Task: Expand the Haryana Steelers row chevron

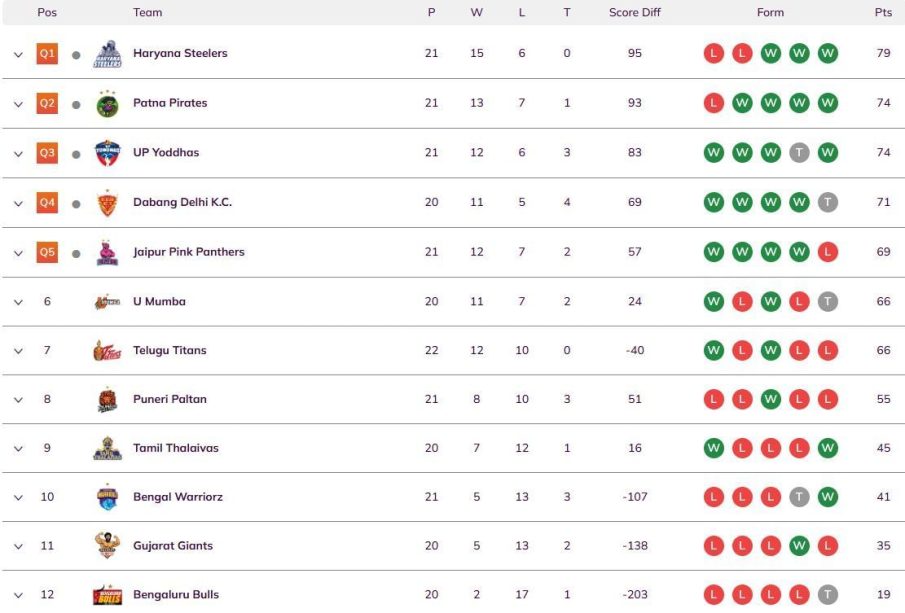Action: pyautogui.click(x=18, y=55)
